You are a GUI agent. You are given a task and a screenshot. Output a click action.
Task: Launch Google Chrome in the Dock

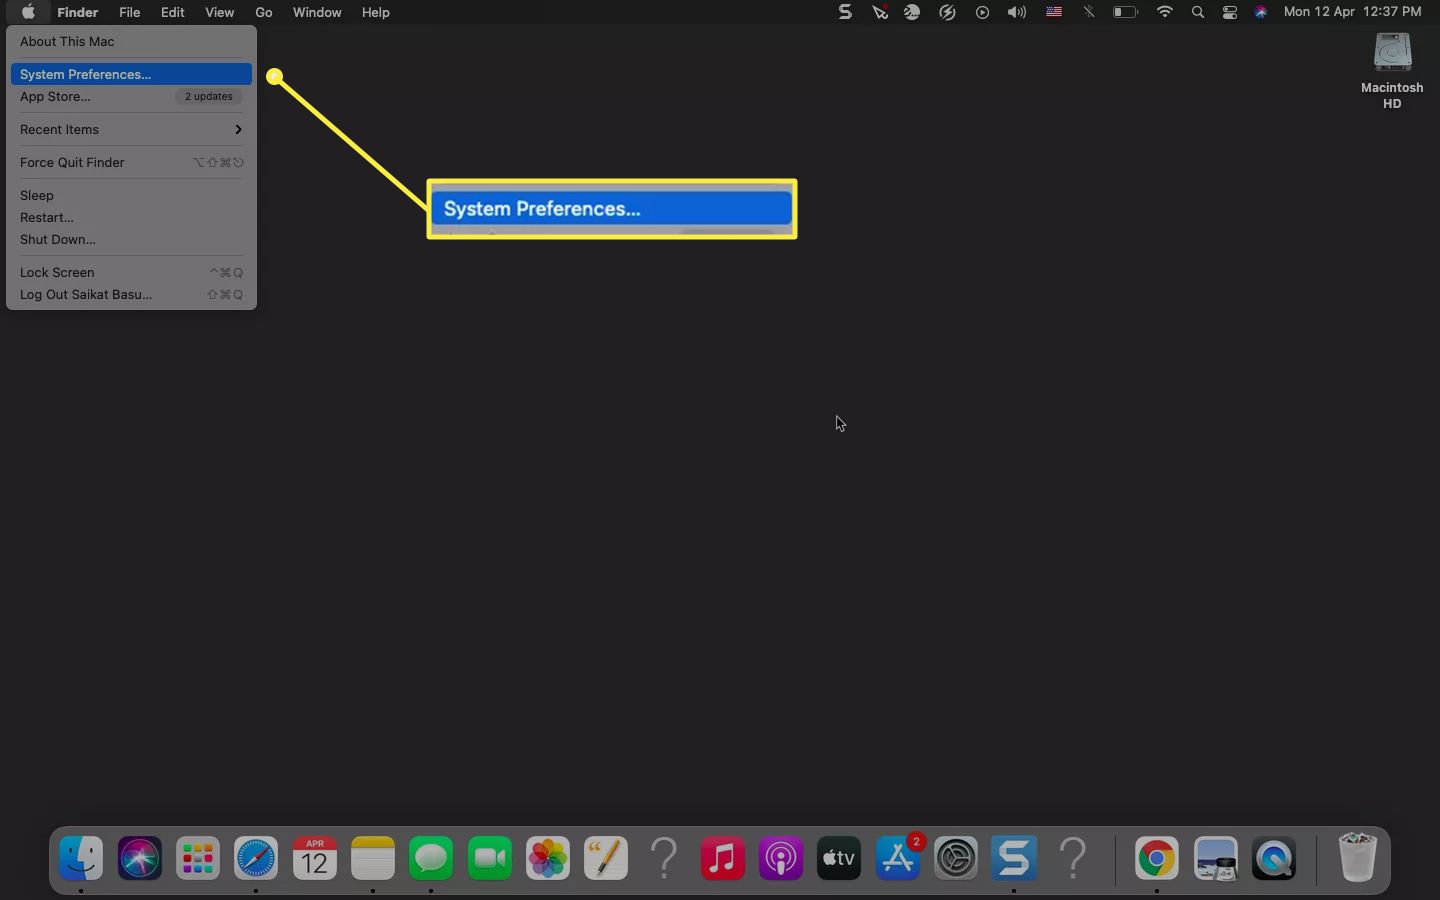coord(1156,859)
